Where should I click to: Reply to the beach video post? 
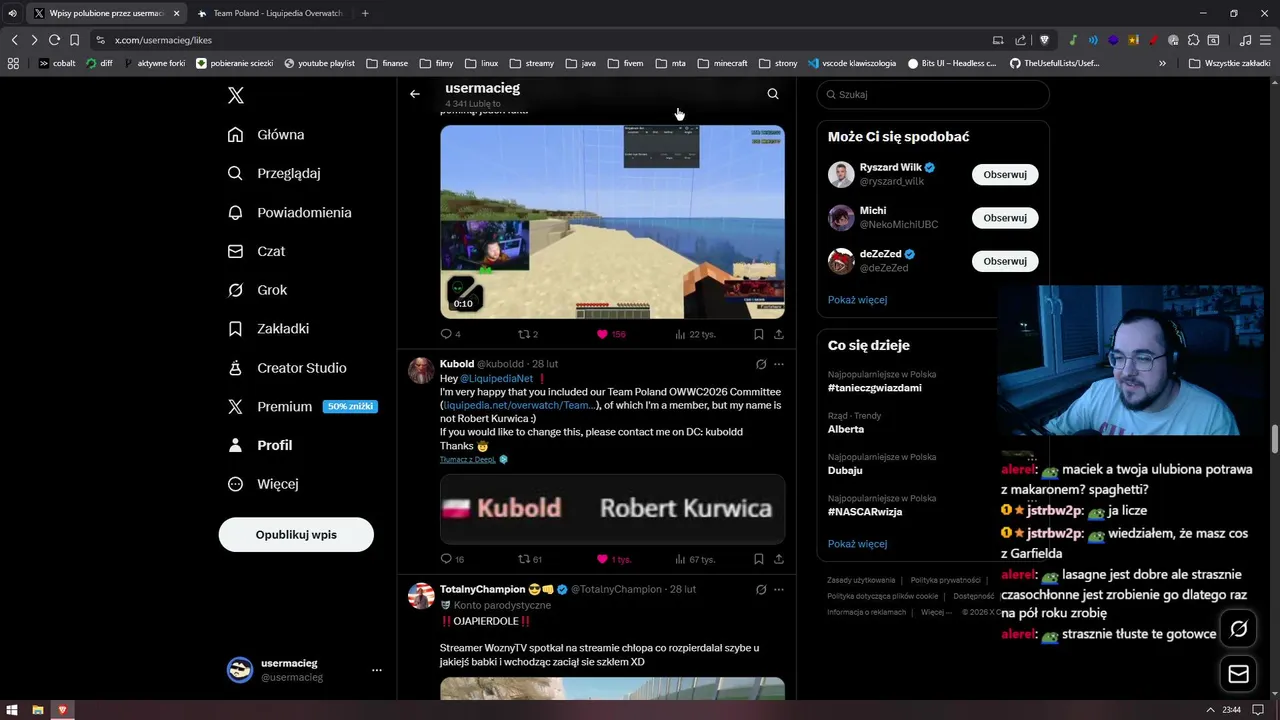(x=450, y=334)
